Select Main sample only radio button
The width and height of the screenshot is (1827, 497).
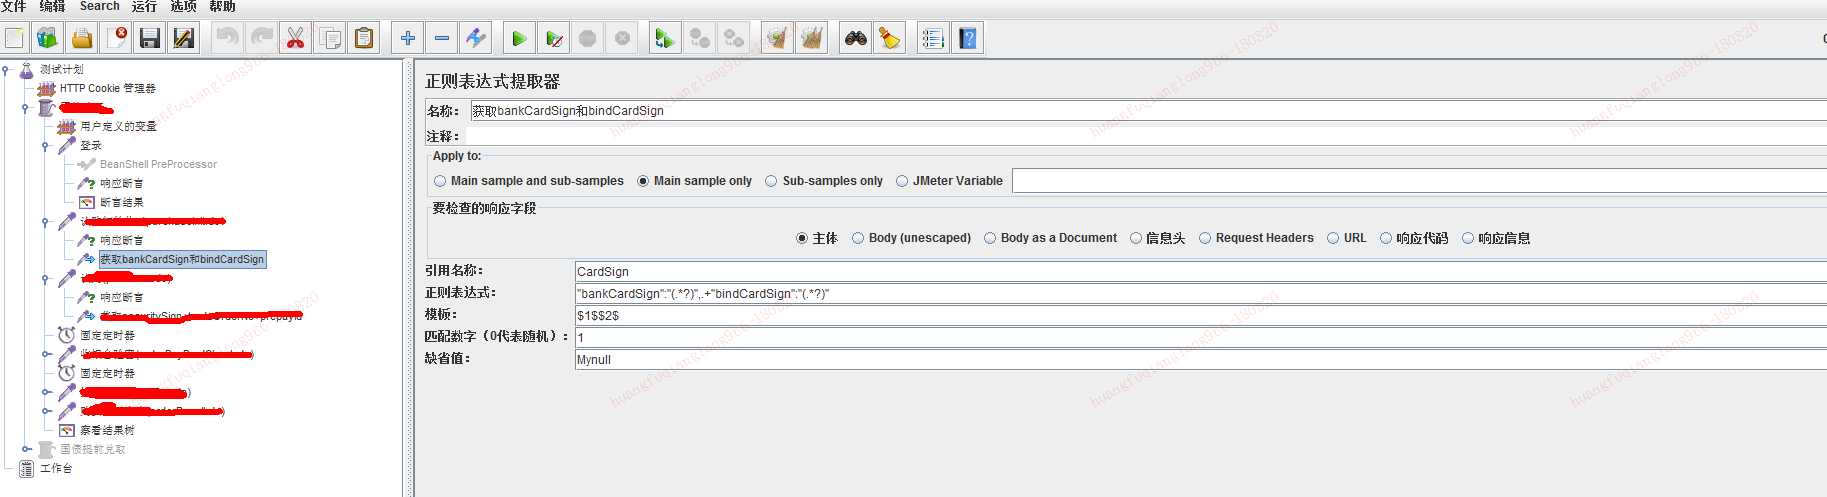click(x=694, y=181)
